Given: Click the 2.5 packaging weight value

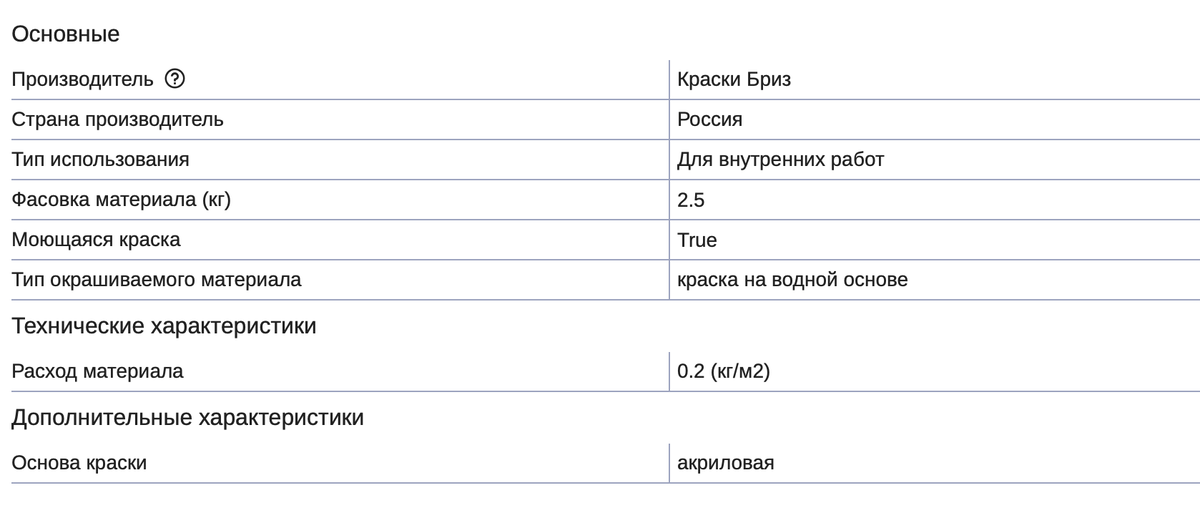Looking at the screenshot, I should click(690, 200).
